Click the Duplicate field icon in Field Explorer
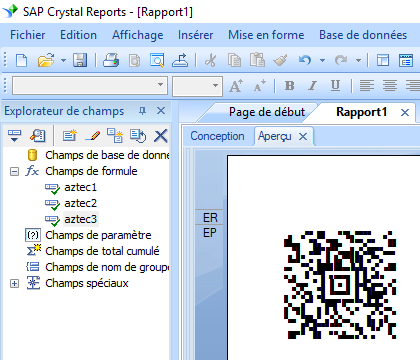This screenshot has height=360, width=420. coord(115,136)
